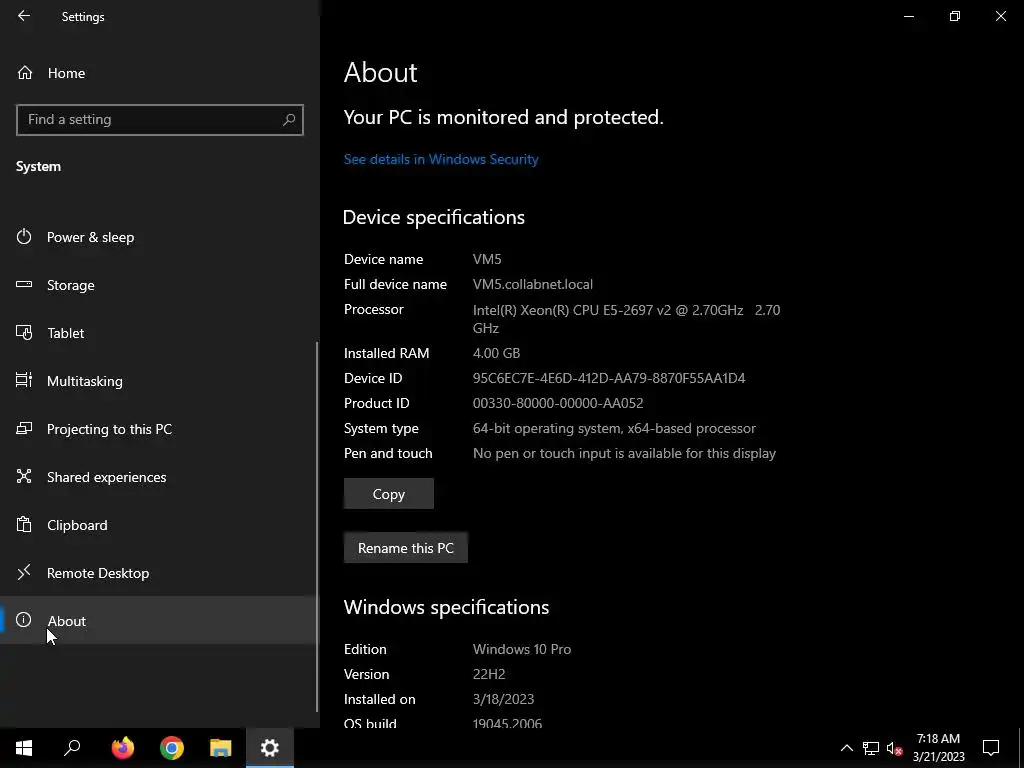The height and width of the screenshot is (768, 1024).
Task: Click the search magnifier in Find a setting
Action: click(x=289, y=120)
